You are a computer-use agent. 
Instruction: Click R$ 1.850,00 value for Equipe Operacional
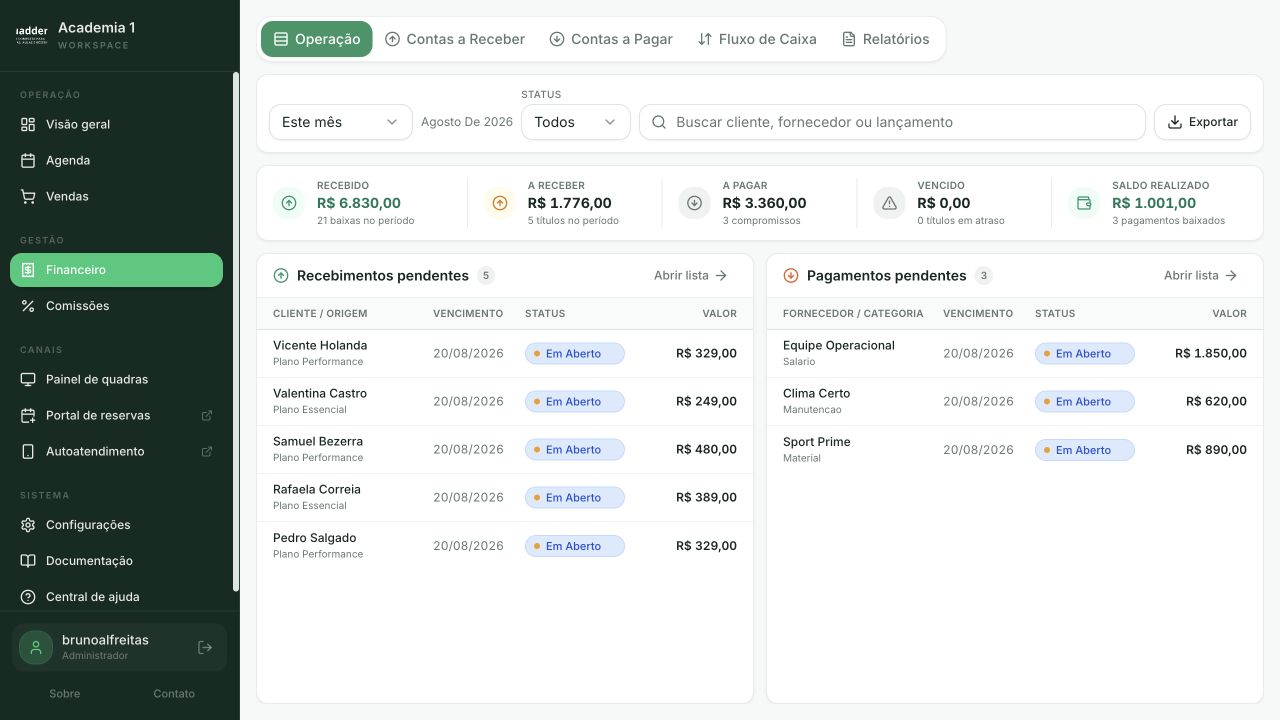tap(1211, 353)
